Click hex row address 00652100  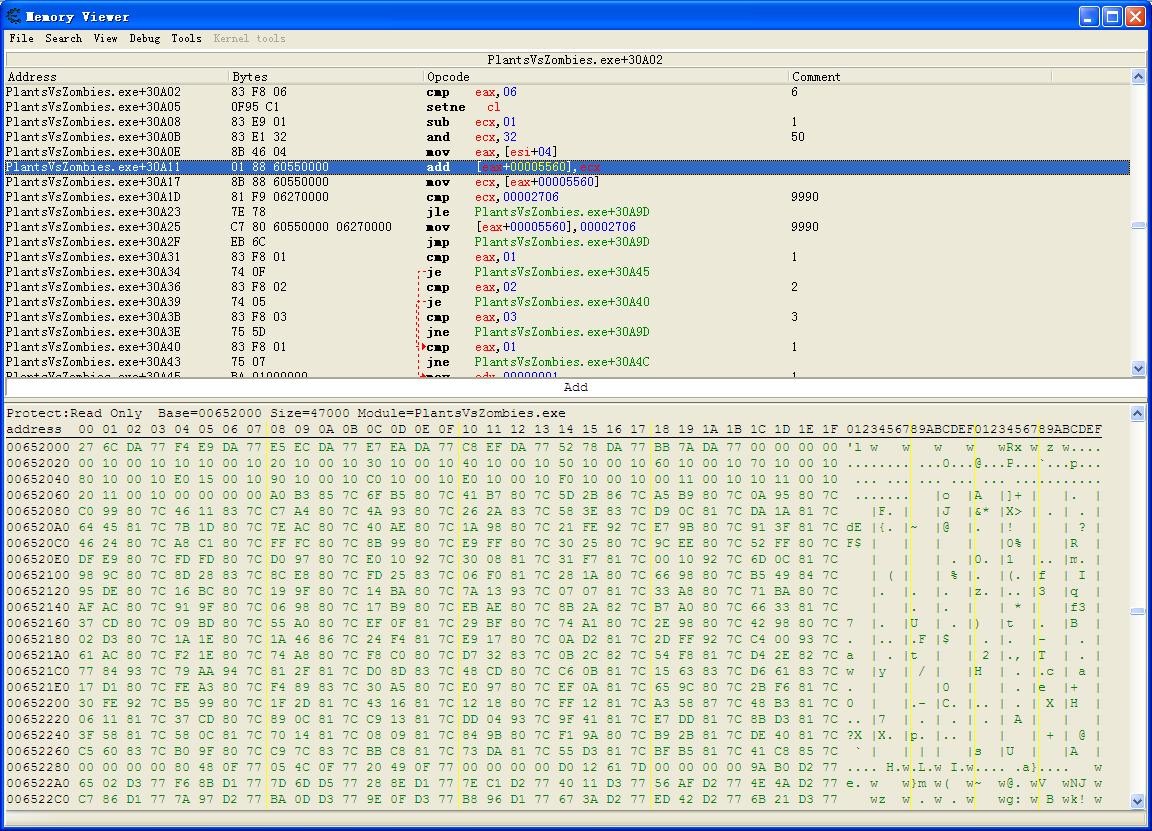[37, 575]
